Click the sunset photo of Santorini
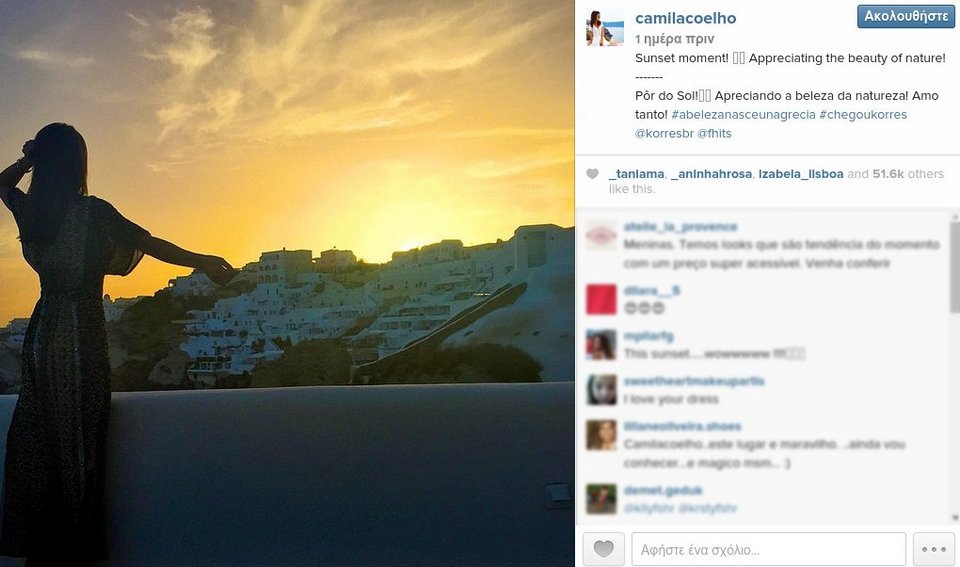 click(x=287, y=284)
